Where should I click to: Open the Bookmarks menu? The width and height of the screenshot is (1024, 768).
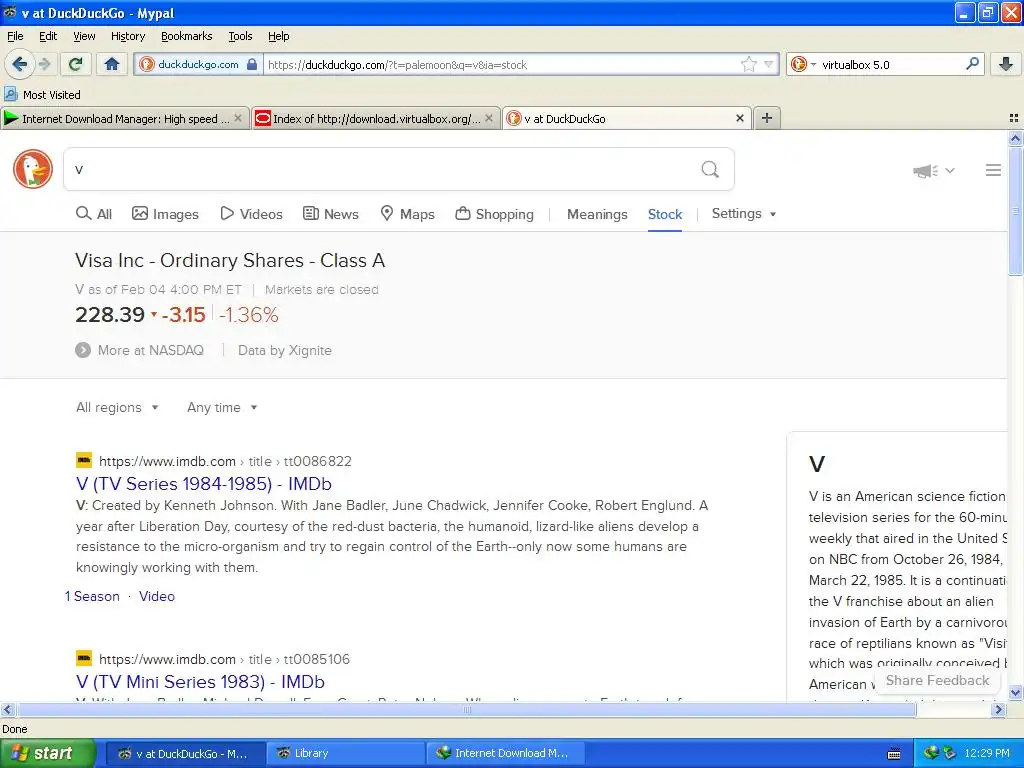(x=187, y=36)
